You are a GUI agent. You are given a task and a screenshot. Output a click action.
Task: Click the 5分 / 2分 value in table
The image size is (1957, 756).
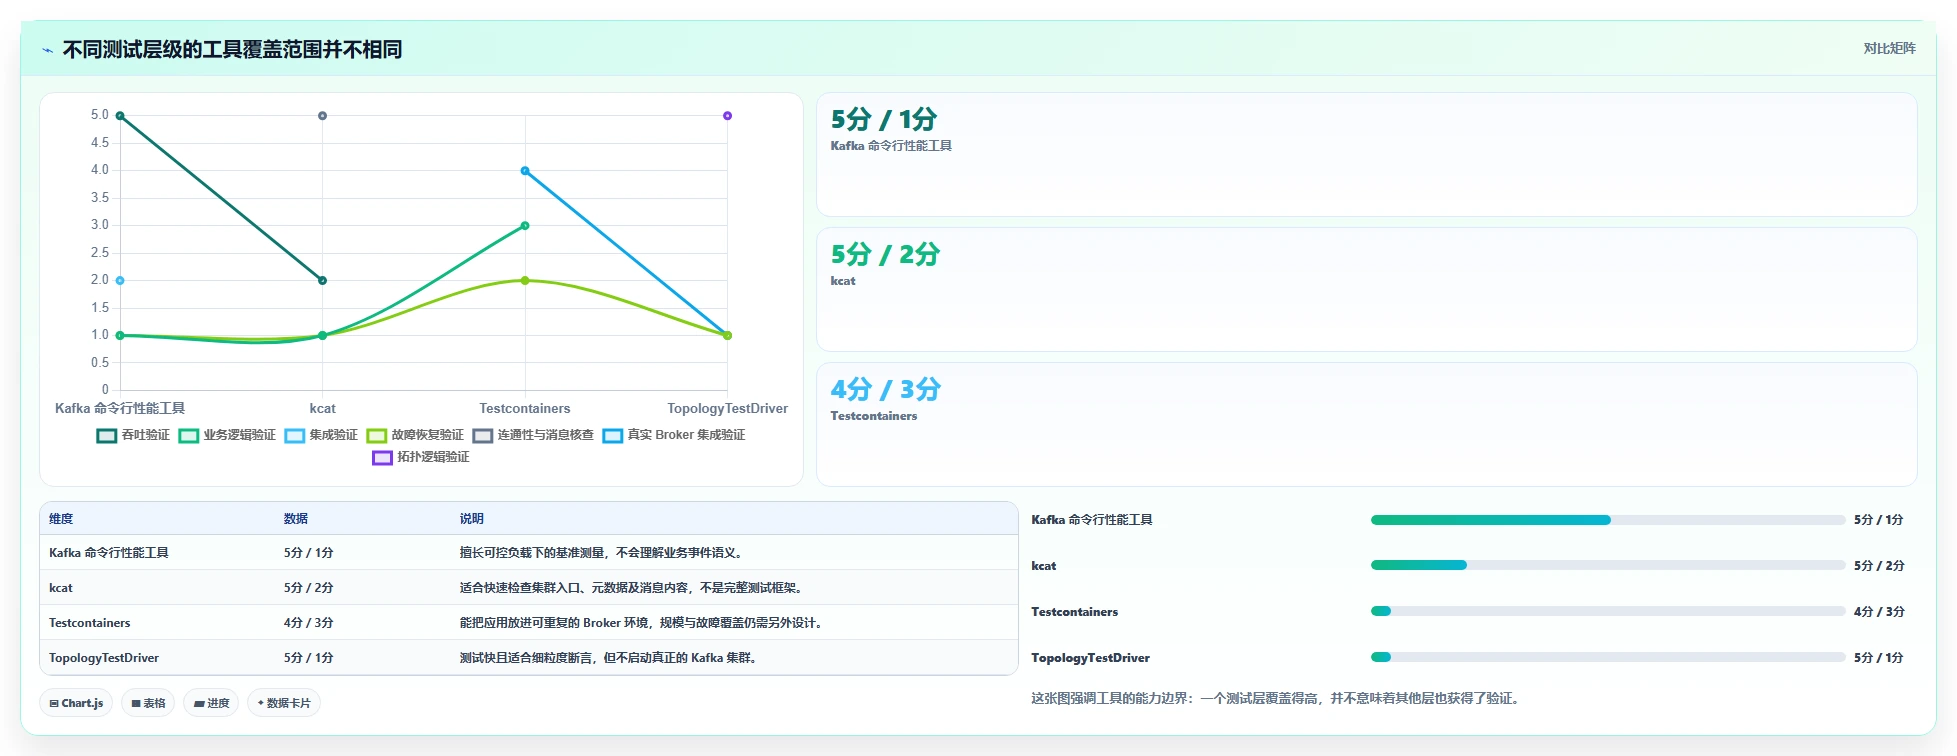coord(308,588)
